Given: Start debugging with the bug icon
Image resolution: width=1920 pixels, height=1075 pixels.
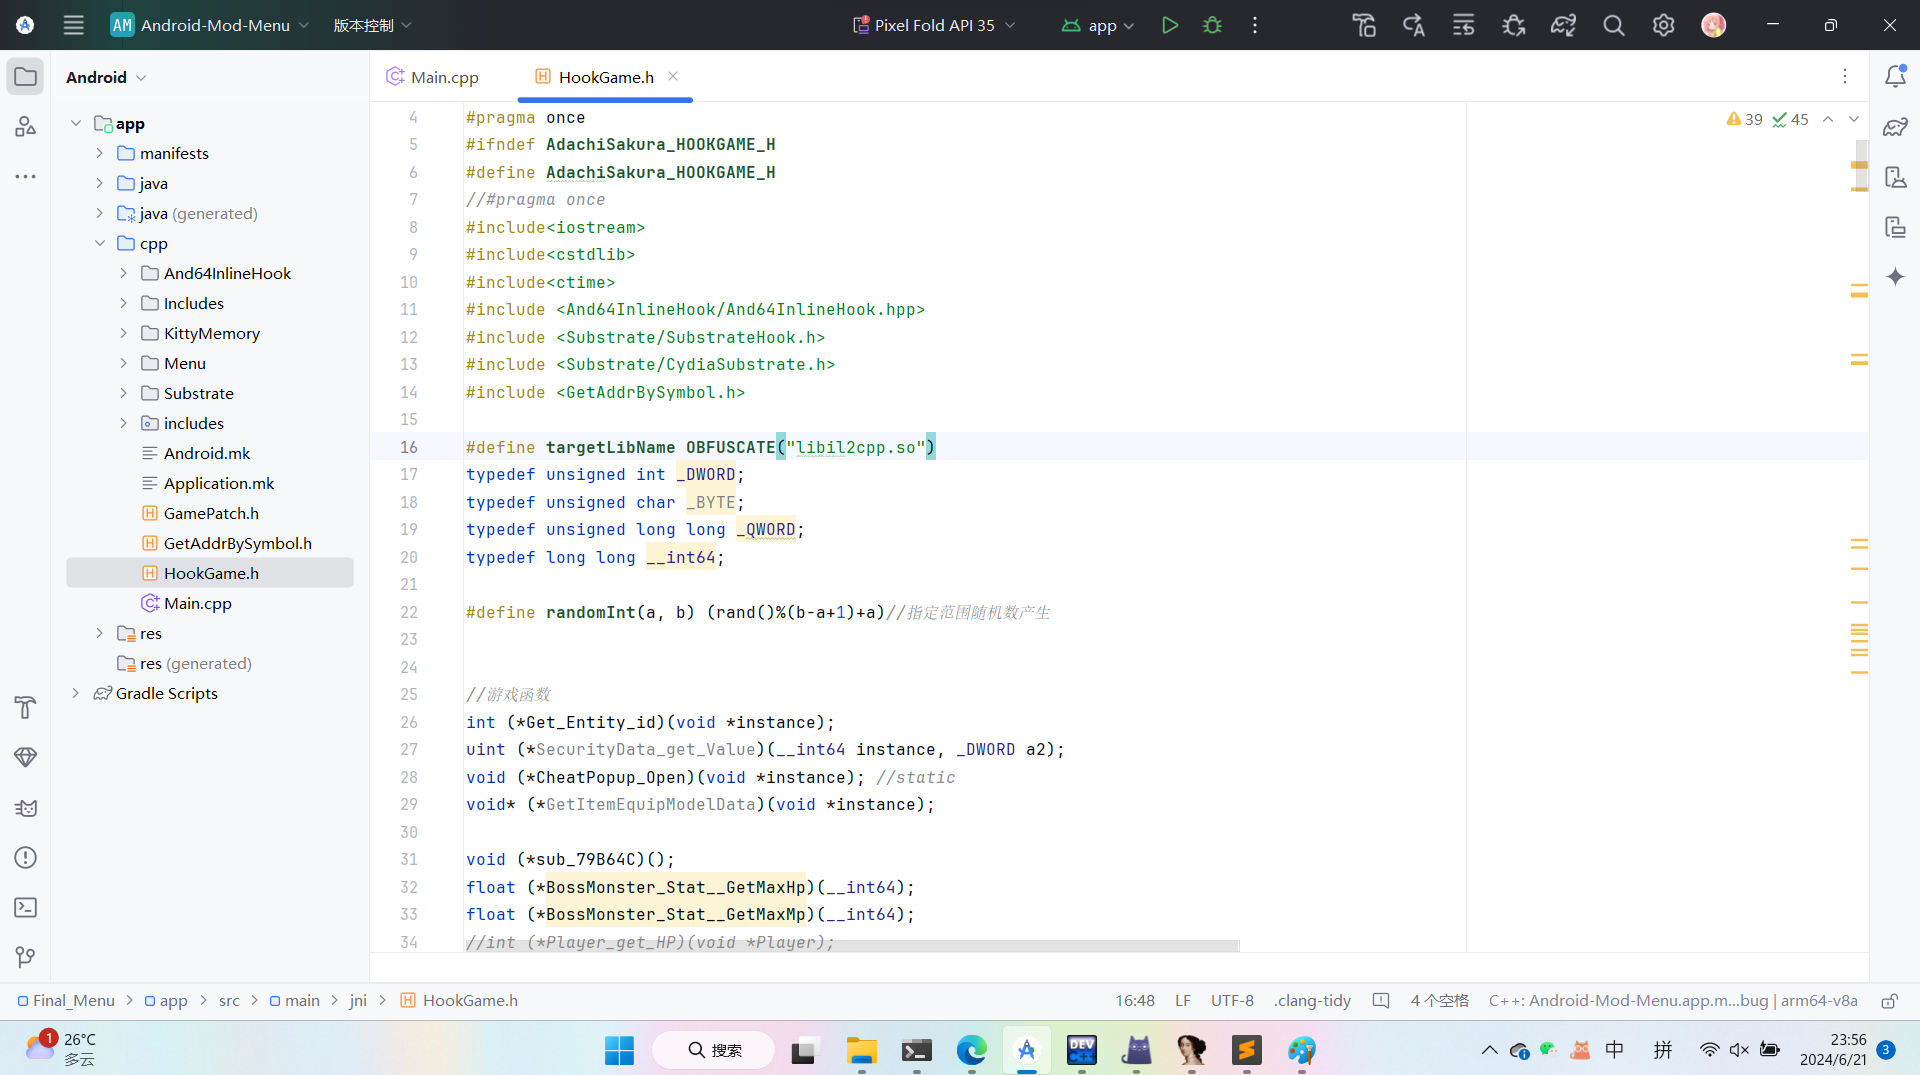Looking at the screenshot, I should (1212, 25).
